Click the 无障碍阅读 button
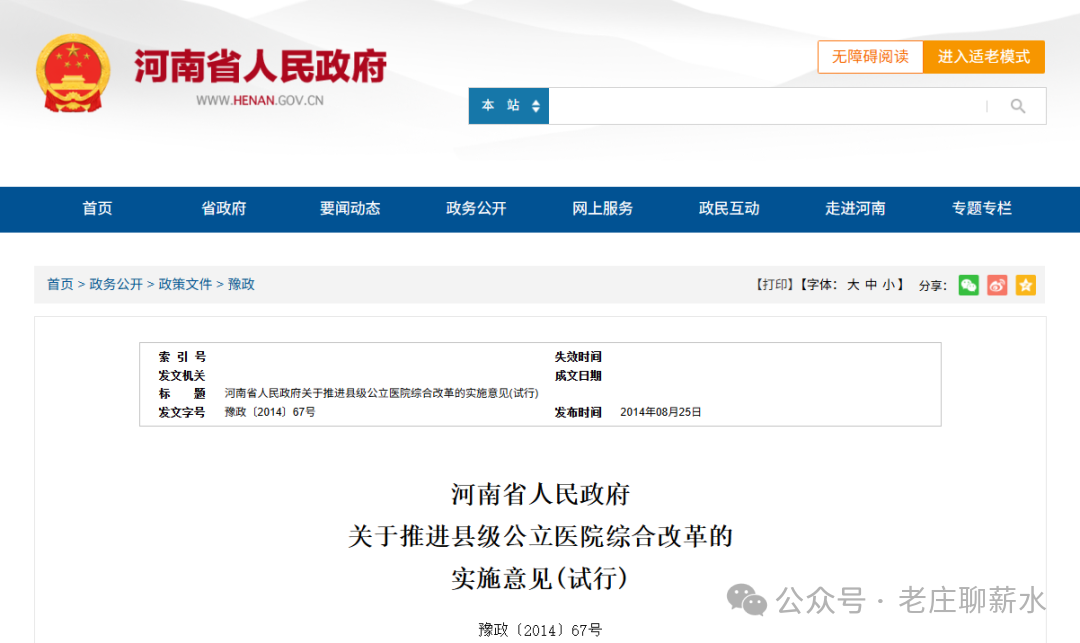1080x643 pixels. pos(870,57)
